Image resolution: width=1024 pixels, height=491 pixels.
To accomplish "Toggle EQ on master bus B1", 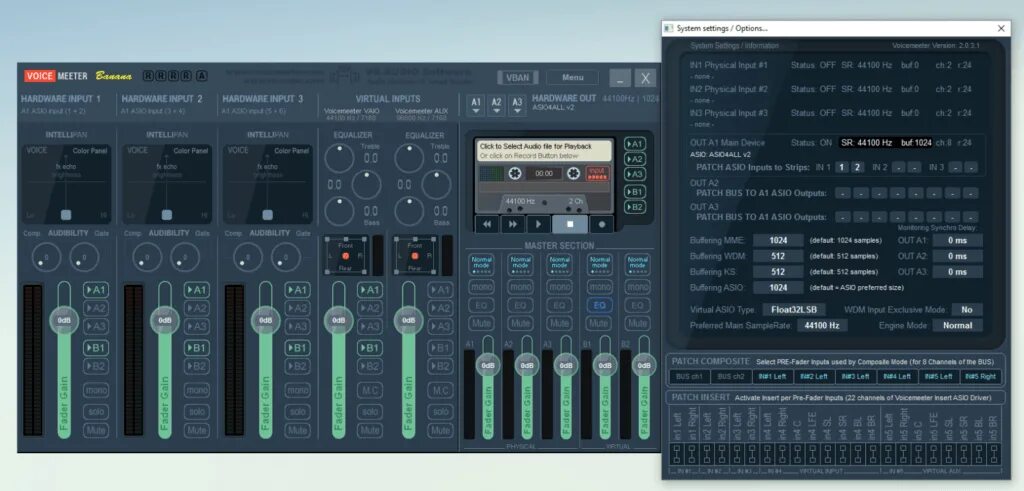I will coord(599,305).
